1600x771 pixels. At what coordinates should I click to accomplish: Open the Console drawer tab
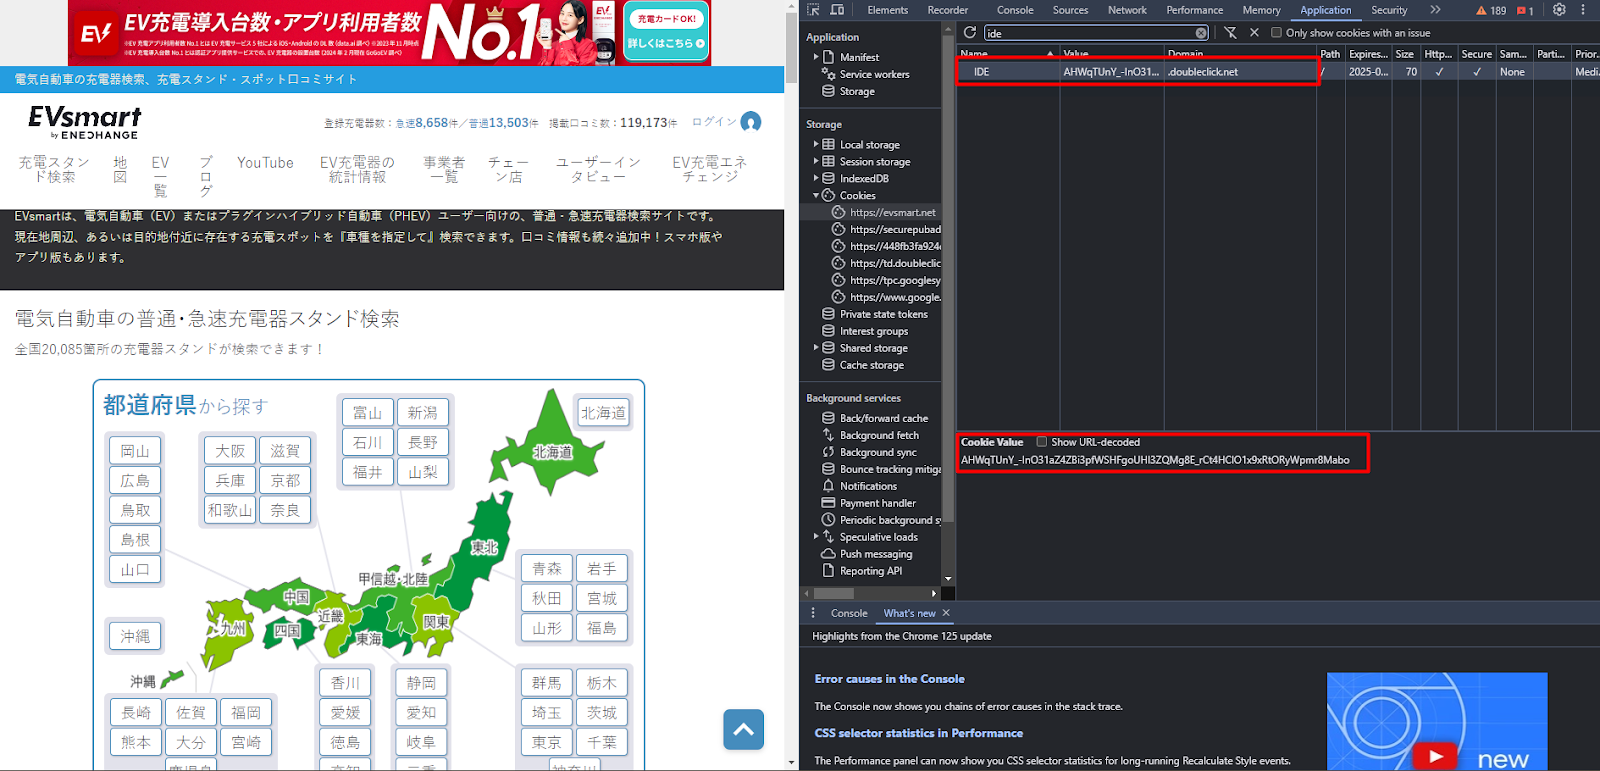pos(849,613)
